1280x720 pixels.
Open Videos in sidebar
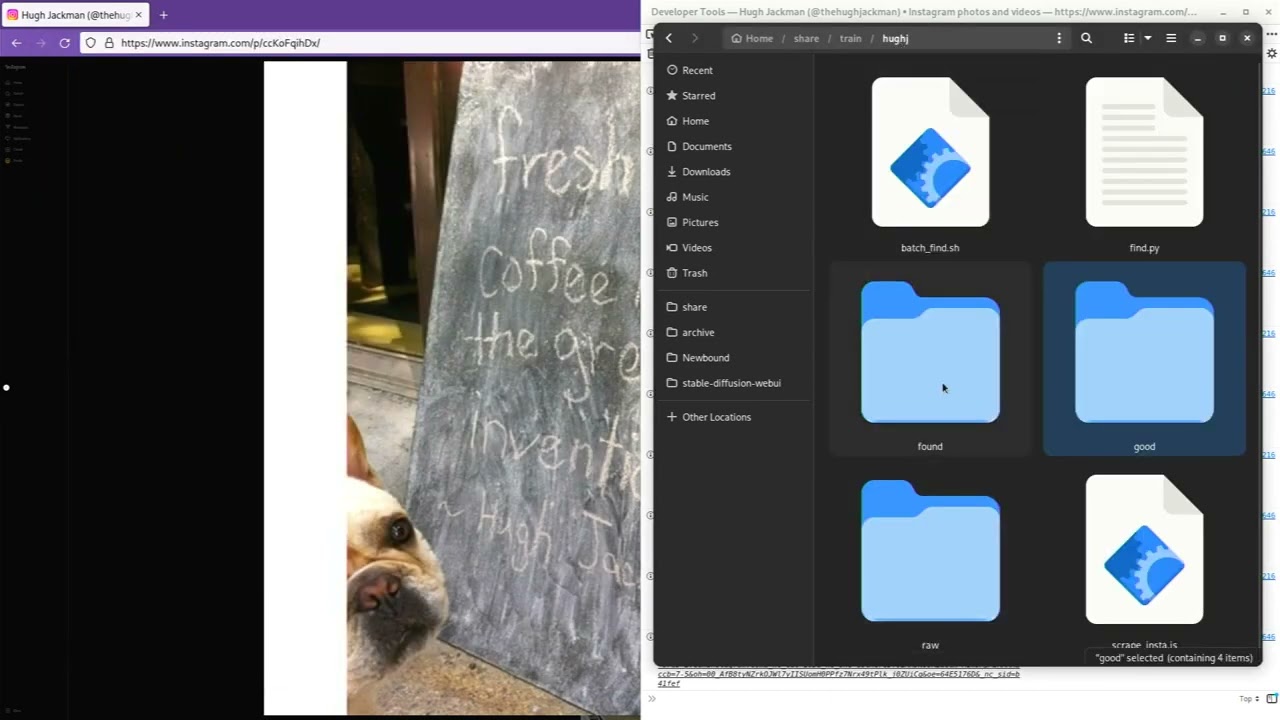click(x=734, y=248)
